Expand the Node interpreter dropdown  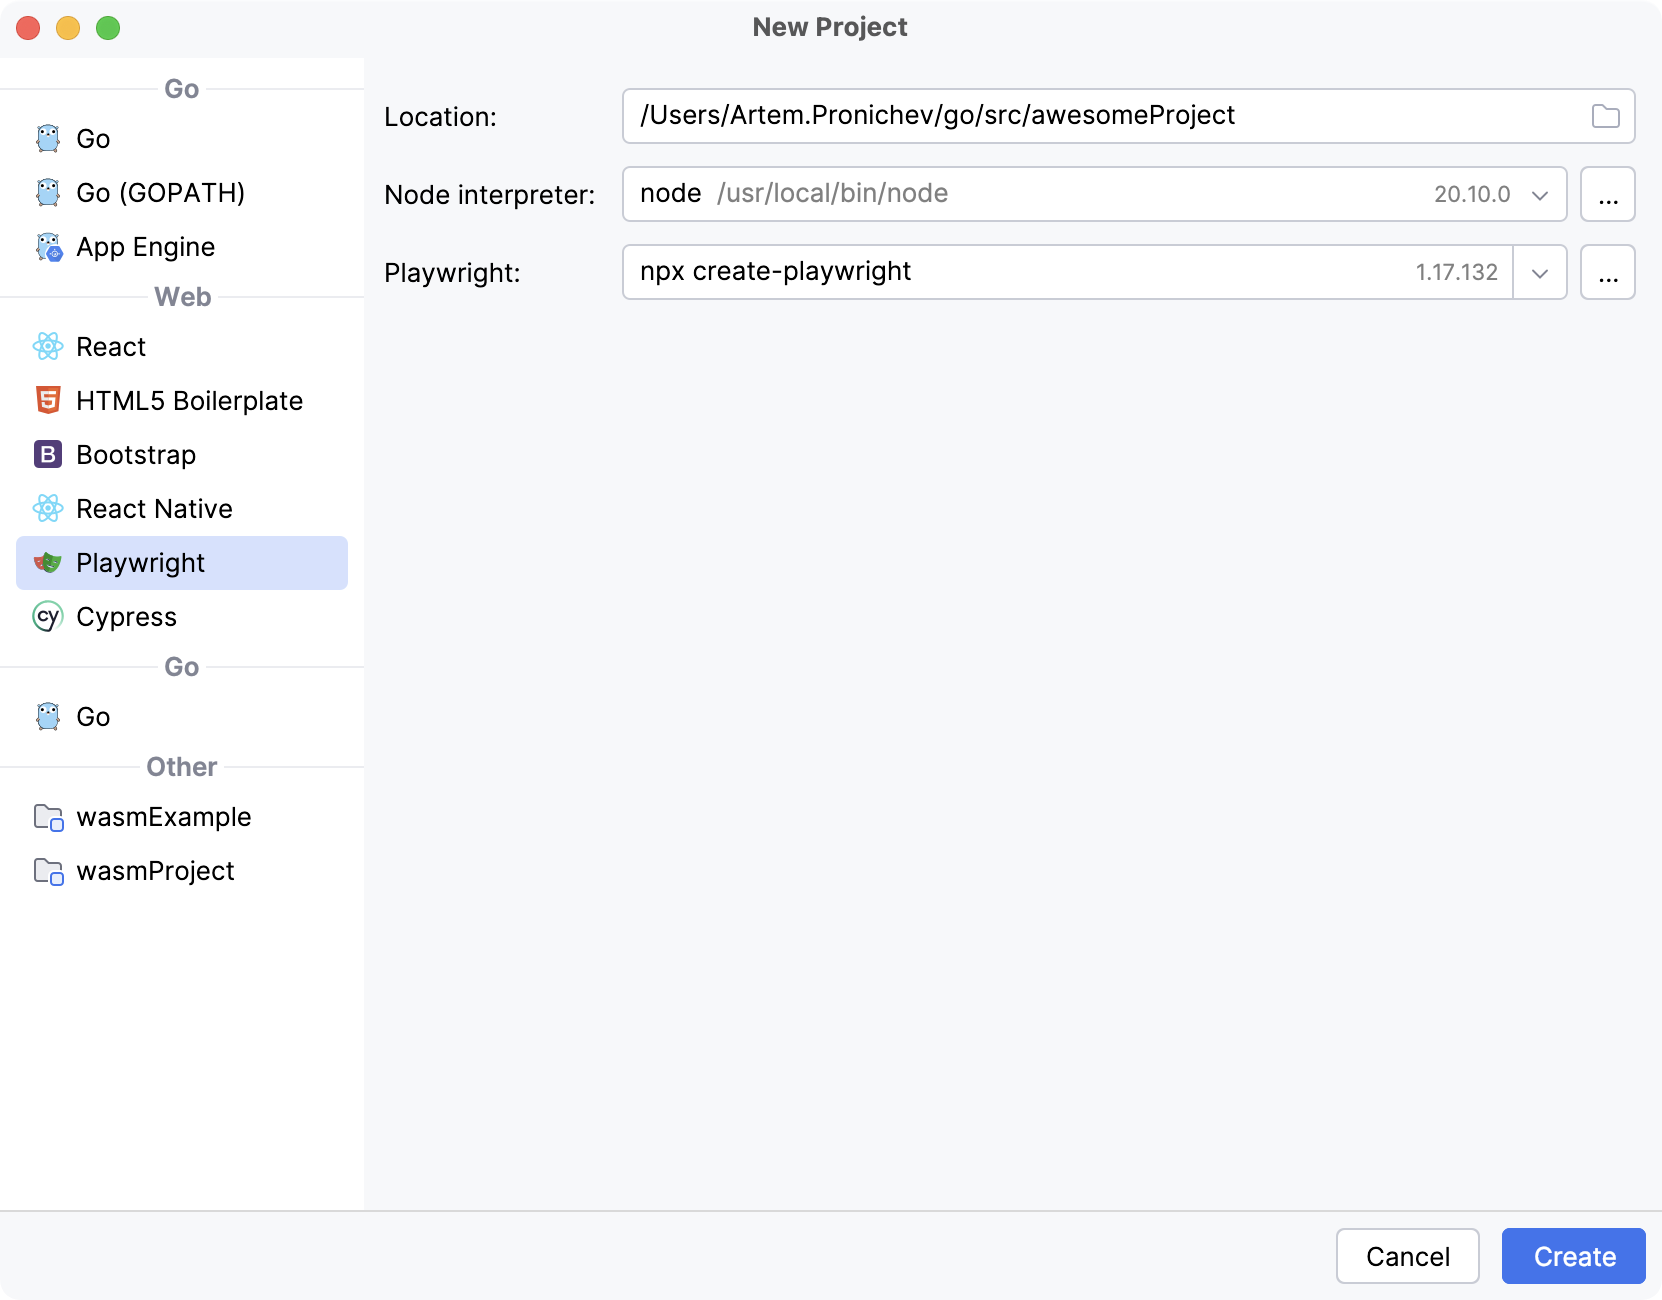tap(1539, 195)
